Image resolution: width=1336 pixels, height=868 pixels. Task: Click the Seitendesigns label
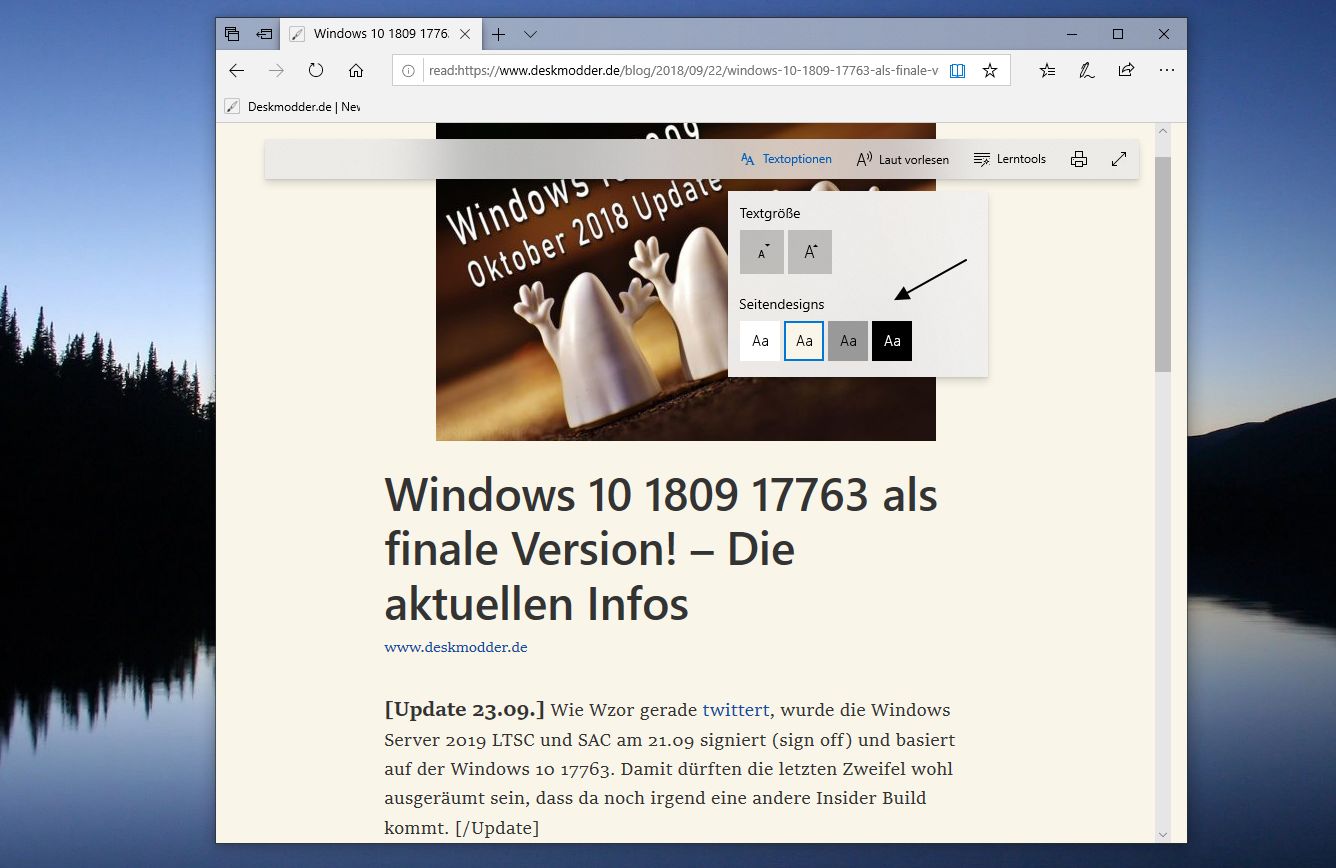click(782, 304)
